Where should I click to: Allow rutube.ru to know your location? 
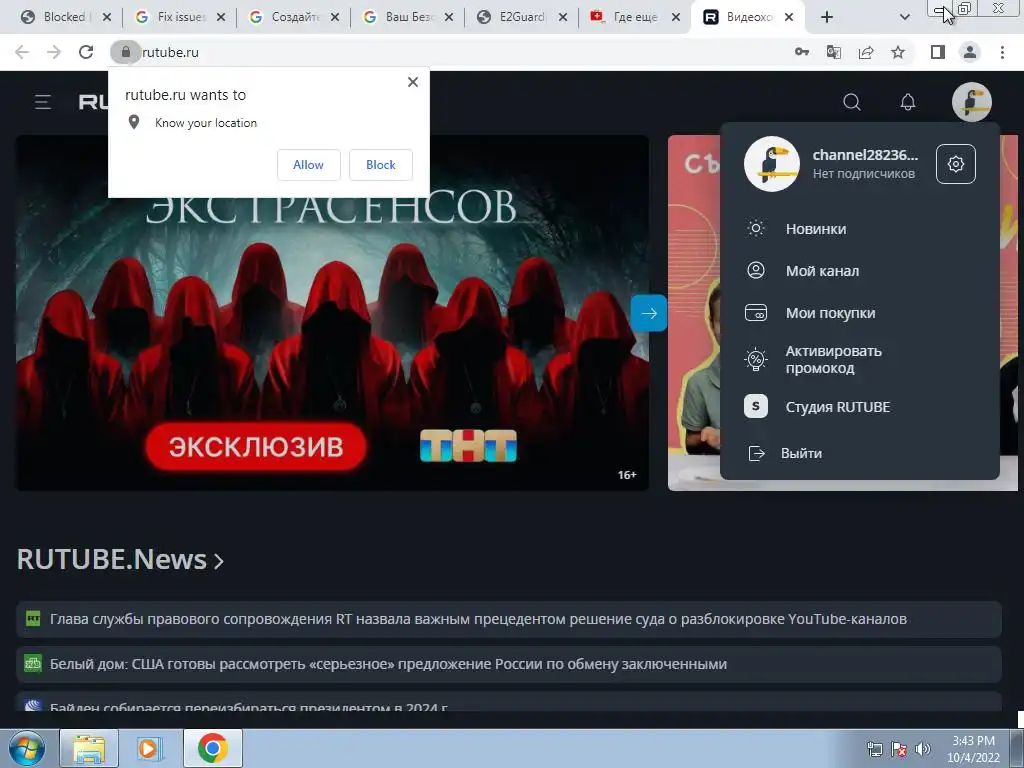(x=308, y=165)
